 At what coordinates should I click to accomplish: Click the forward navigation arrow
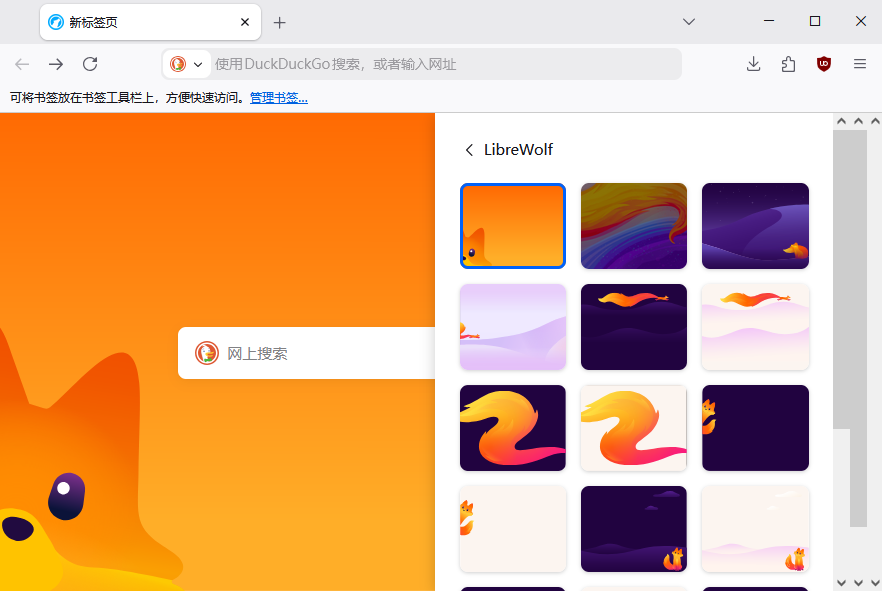(x=56, y=64)
